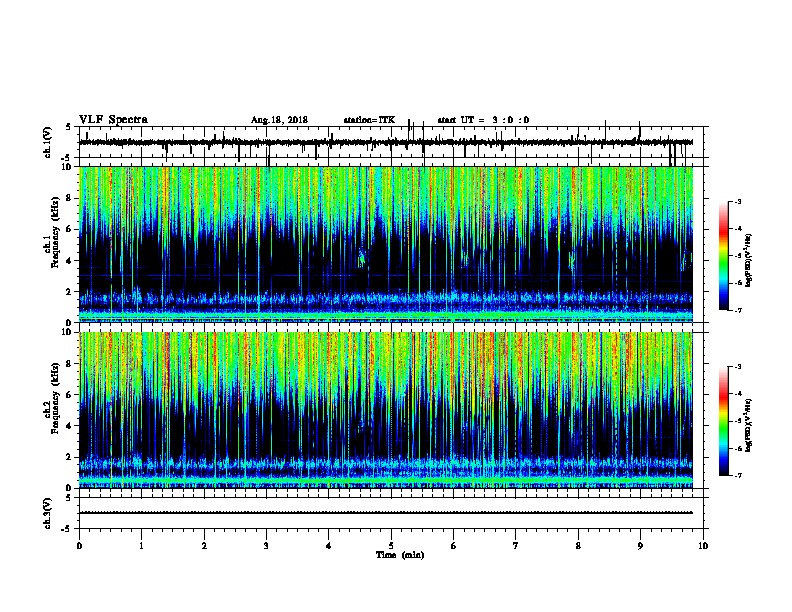Click the ch.1 "Frequency (kHz)" axis label
This screenshot has width=792, height=612.
coord(56,232)
